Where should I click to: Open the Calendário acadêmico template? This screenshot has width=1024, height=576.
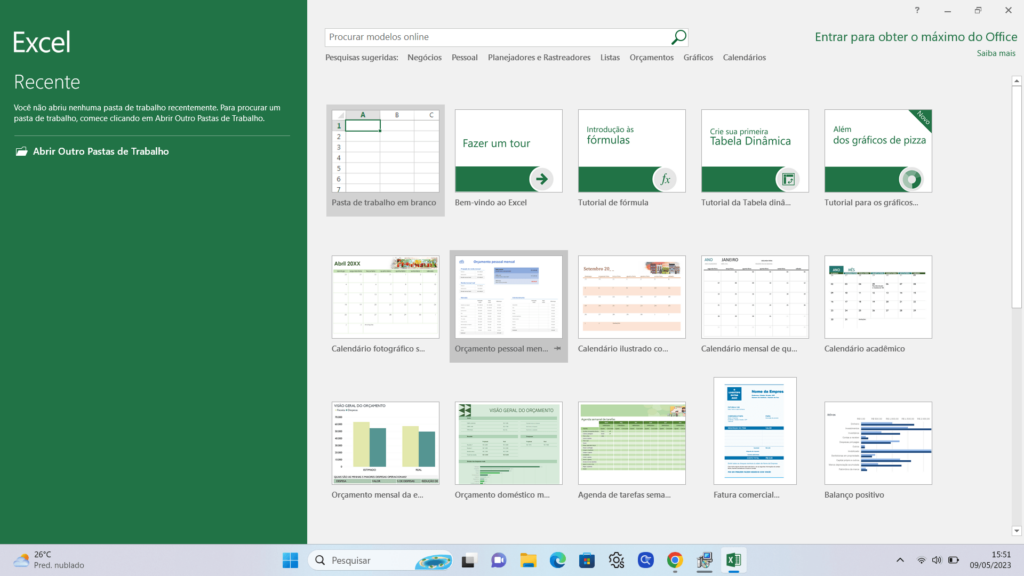pos(878,297)
